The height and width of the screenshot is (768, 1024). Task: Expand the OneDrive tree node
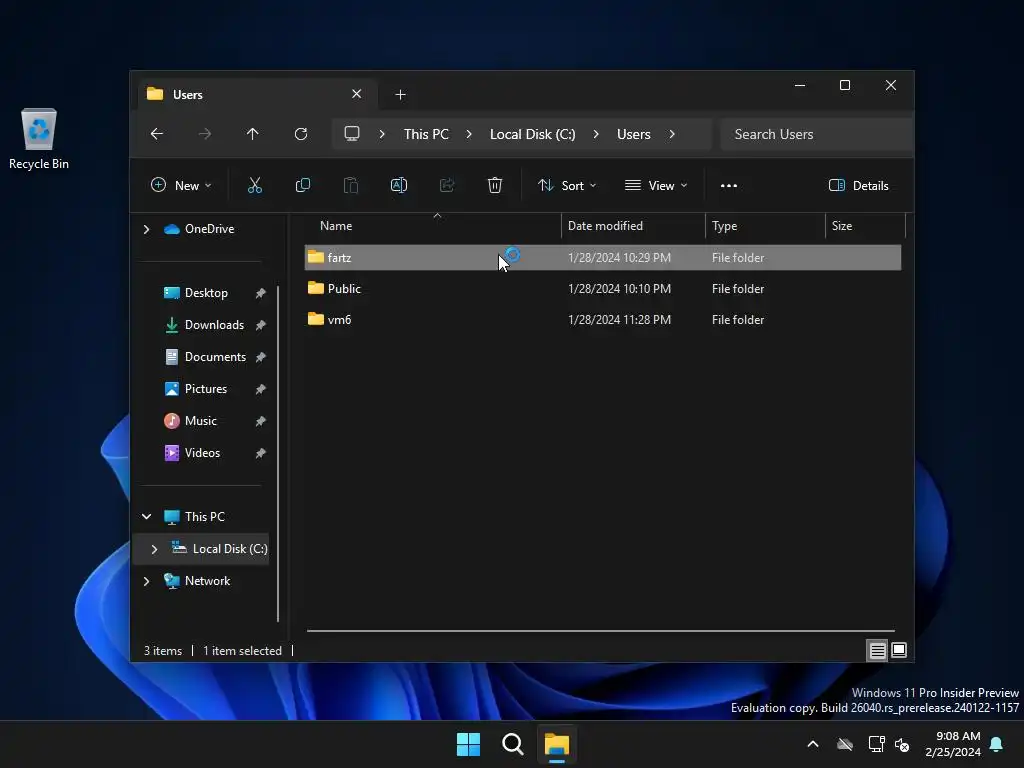point(146,229)
